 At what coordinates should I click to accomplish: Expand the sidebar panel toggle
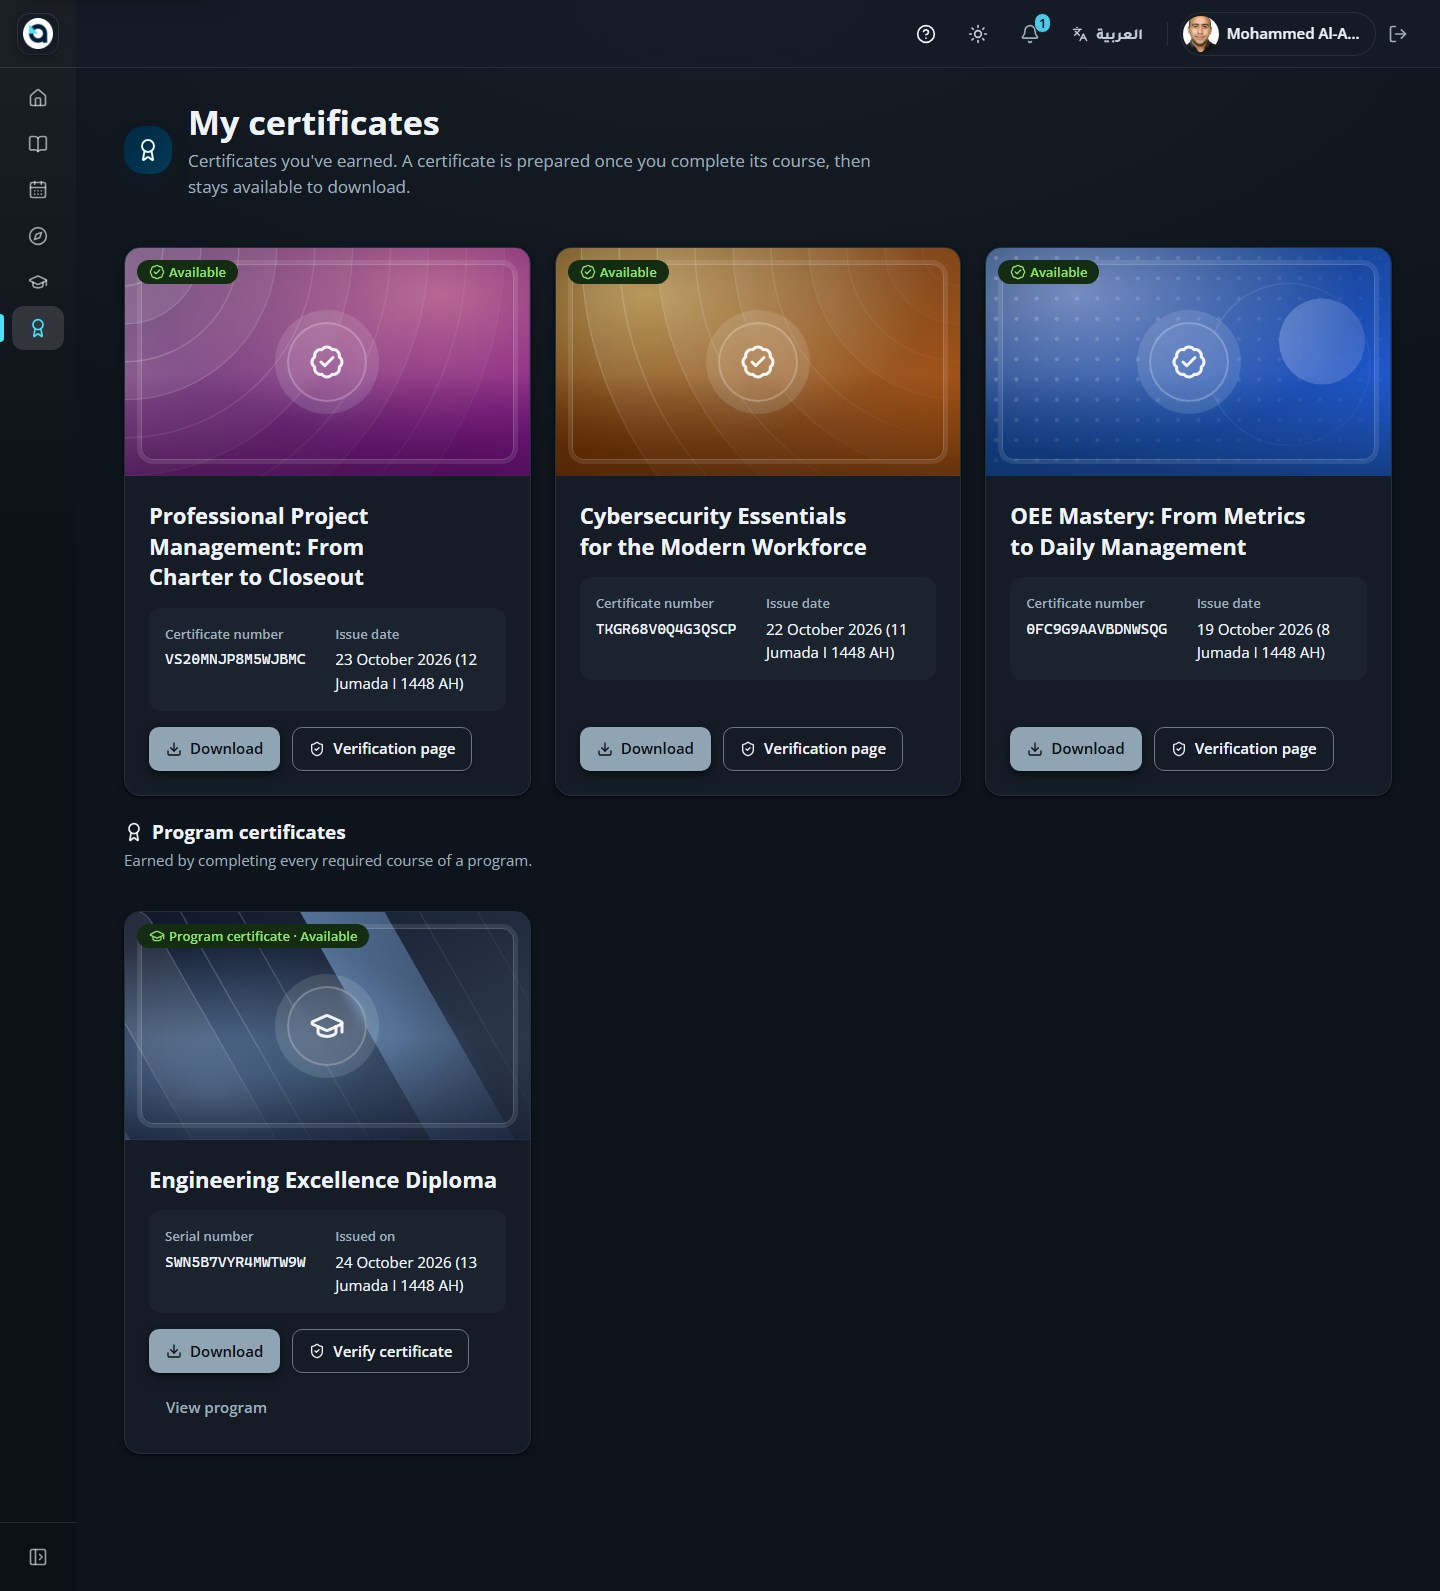click(x=38, y=1557)
